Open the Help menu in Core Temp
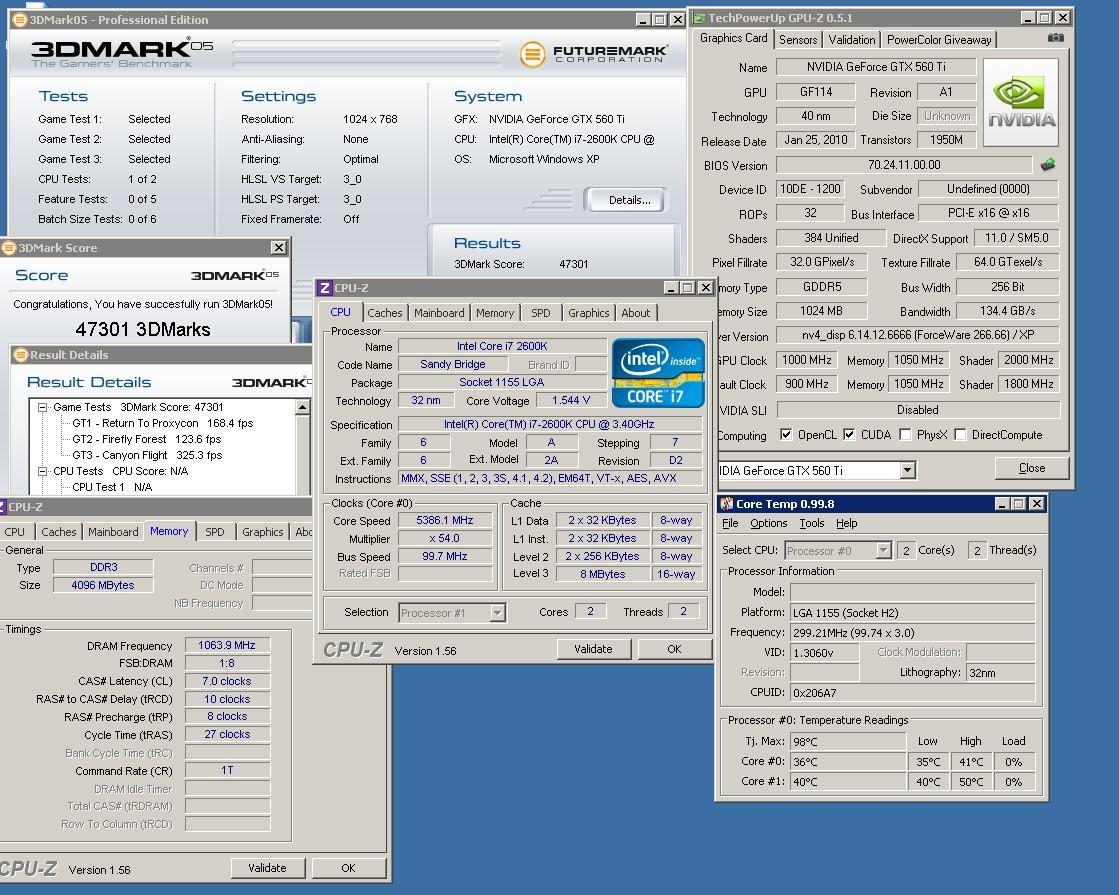The image size is (1119, 895). [846, 523]
